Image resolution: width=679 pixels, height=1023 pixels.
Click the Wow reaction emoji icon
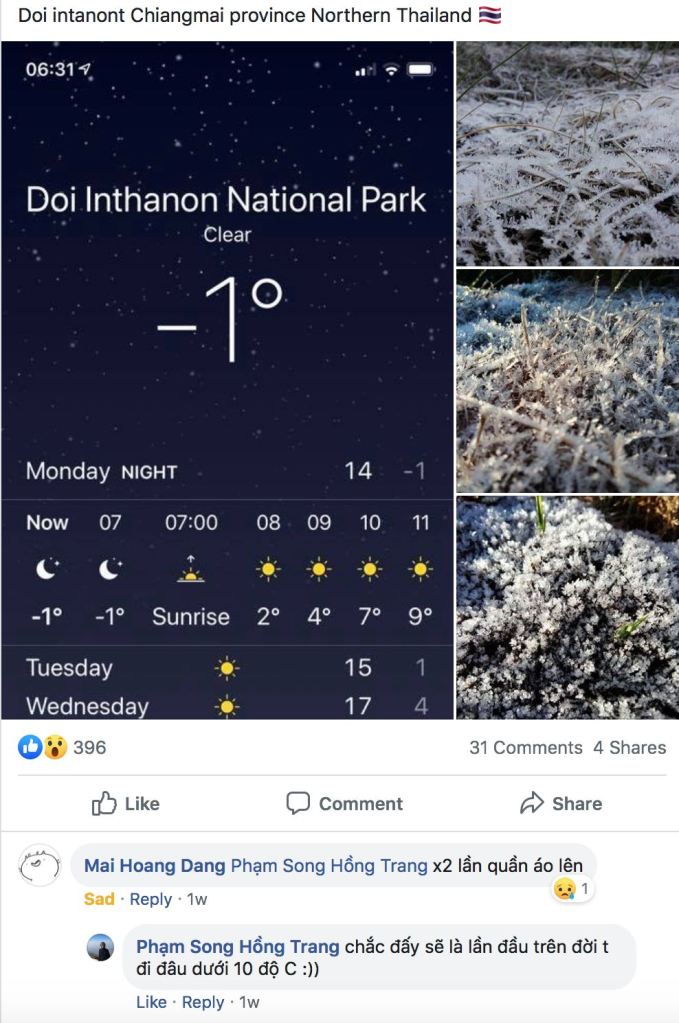[54, 747]
